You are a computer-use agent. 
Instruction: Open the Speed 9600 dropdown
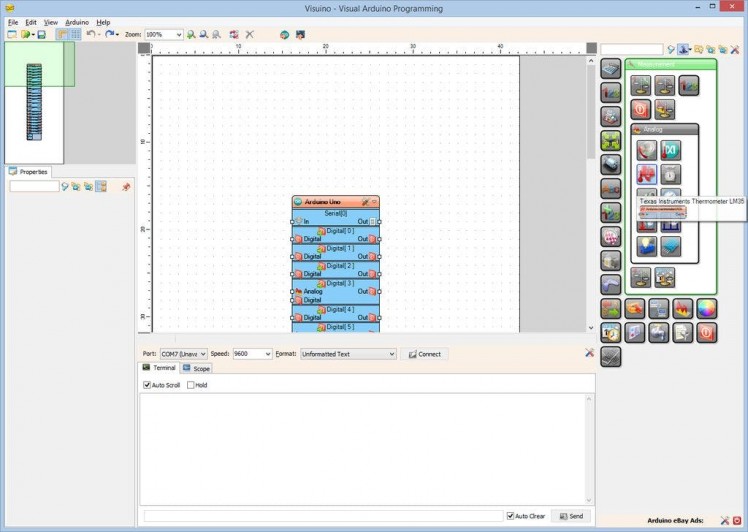point(252,354)
